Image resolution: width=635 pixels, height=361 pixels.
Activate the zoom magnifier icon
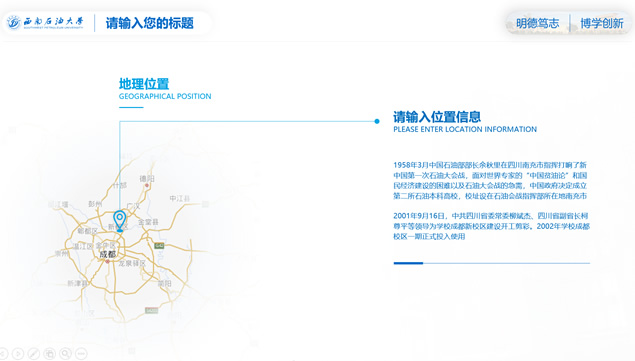coord(65,354)
